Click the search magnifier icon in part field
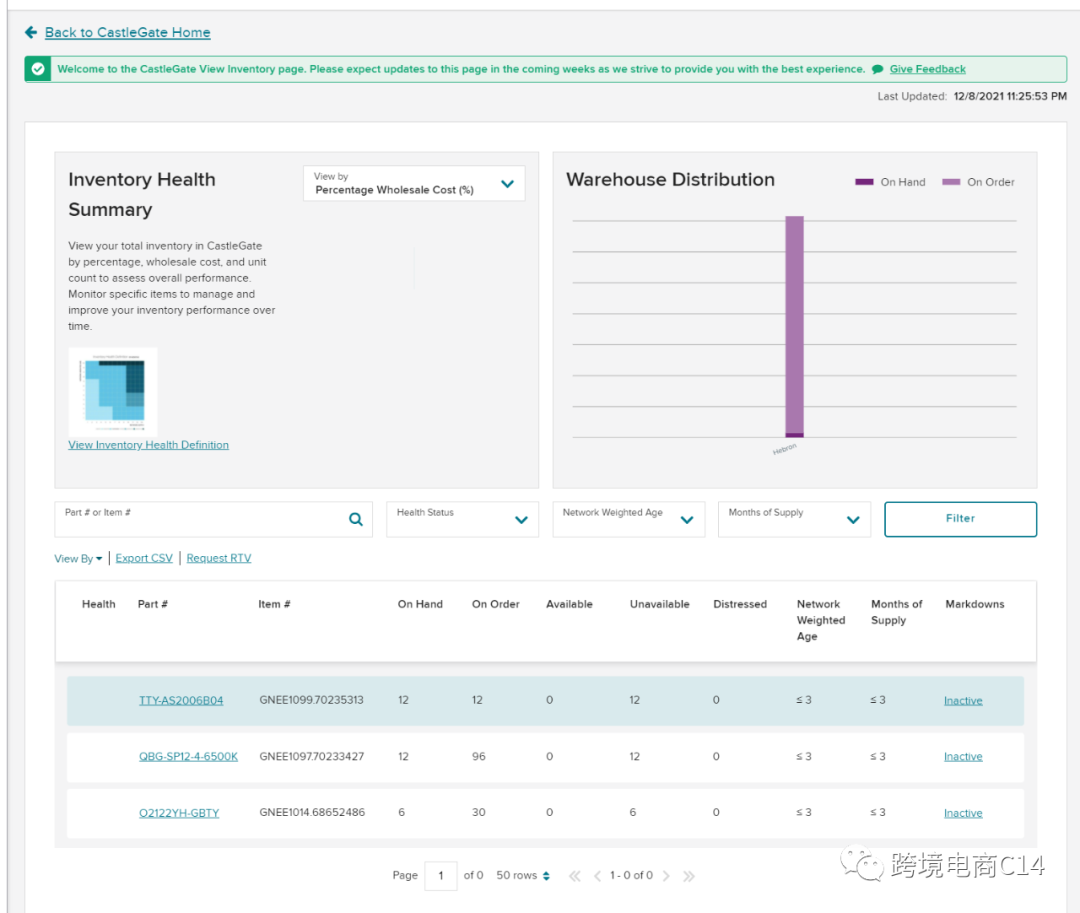The image size is (1080, 913). (356, 519)
